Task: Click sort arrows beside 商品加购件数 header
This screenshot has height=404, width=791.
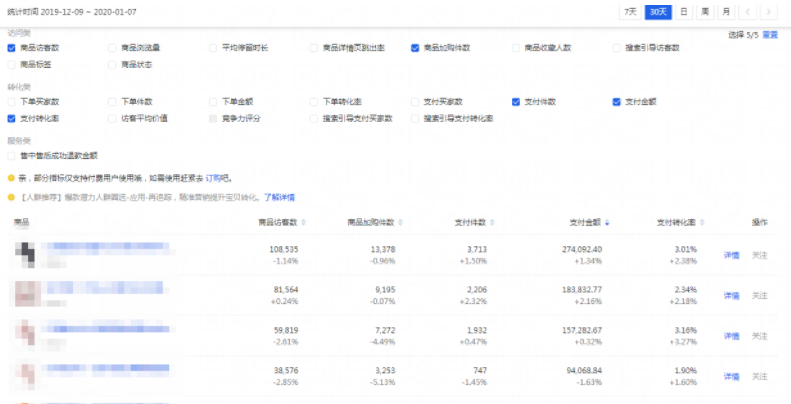Action: (400, 222)
